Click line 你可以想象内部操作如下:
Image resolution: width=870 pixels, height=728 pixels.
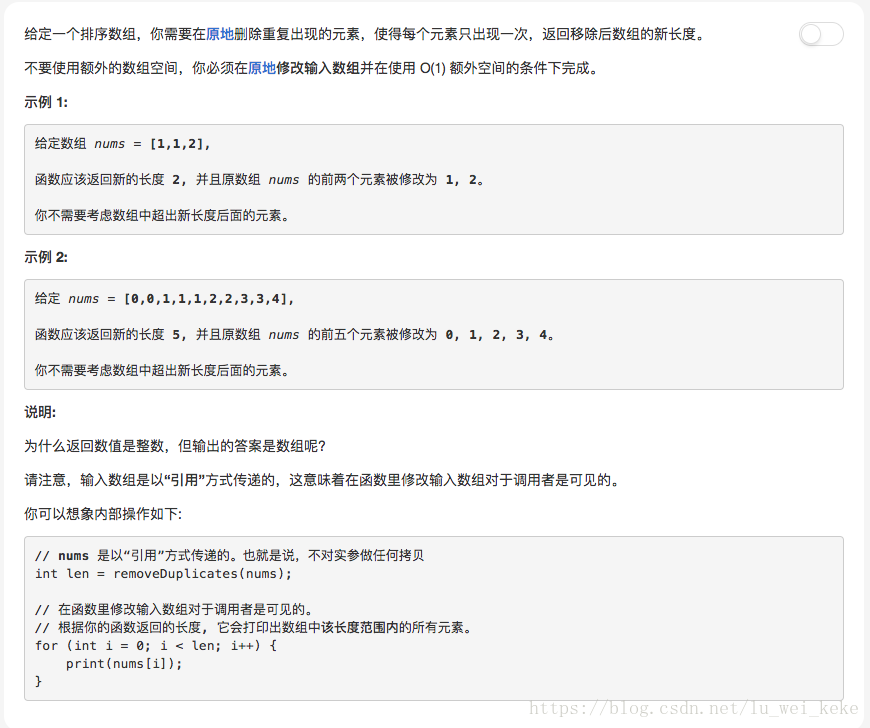click(103, 514)
